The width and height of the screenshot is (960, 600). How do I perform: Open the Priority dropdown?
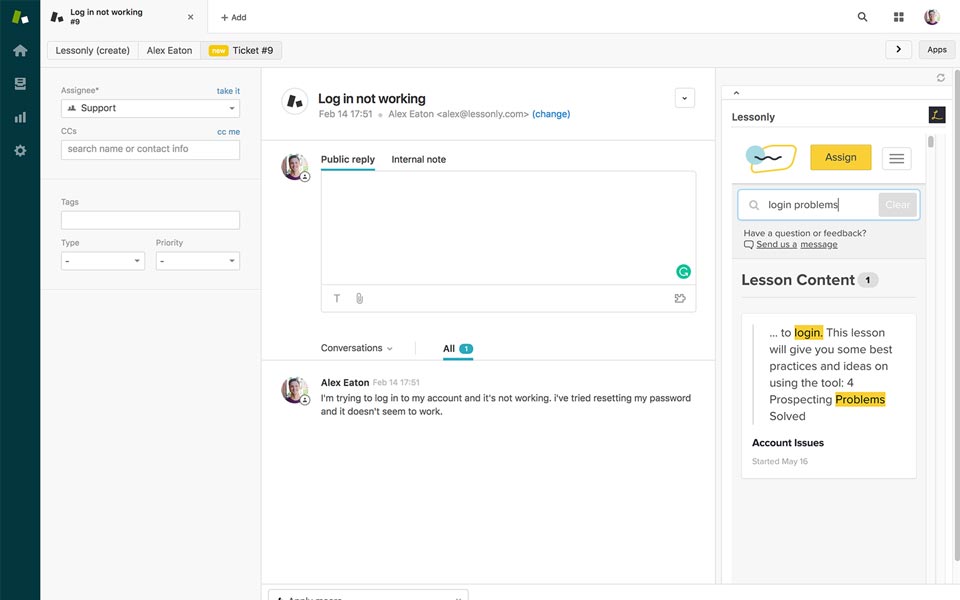198,261
